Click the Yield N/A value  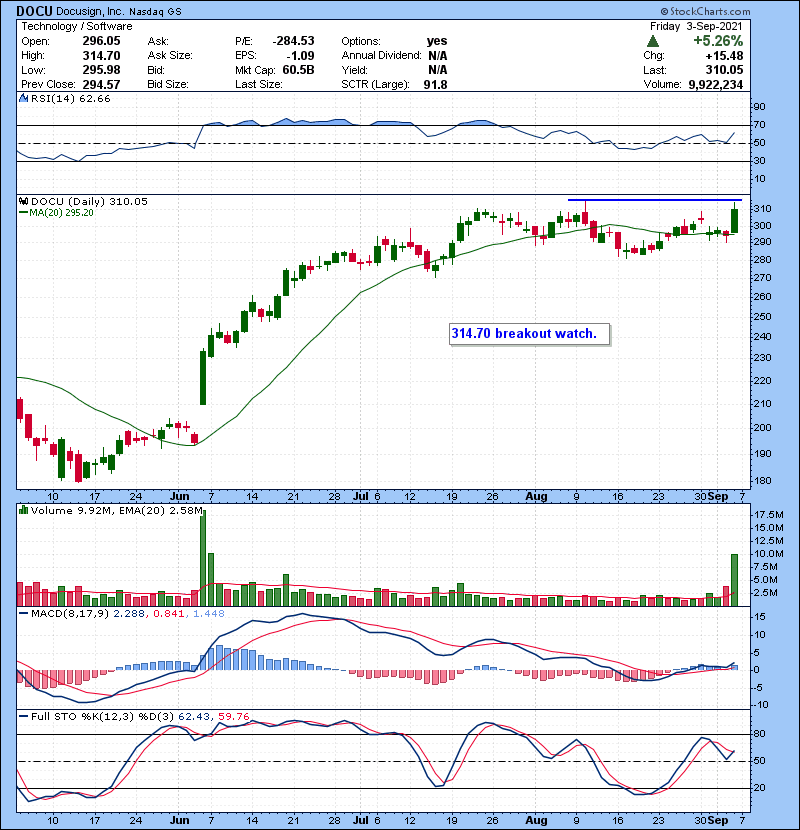click(x=437, y=70)
